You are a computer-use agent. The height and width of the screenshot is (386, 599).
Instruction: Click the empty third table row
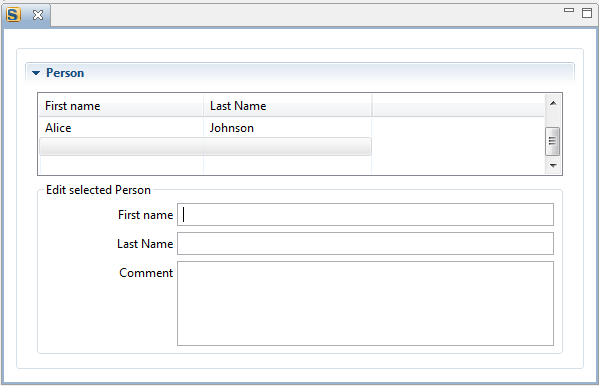click(206, 165)
